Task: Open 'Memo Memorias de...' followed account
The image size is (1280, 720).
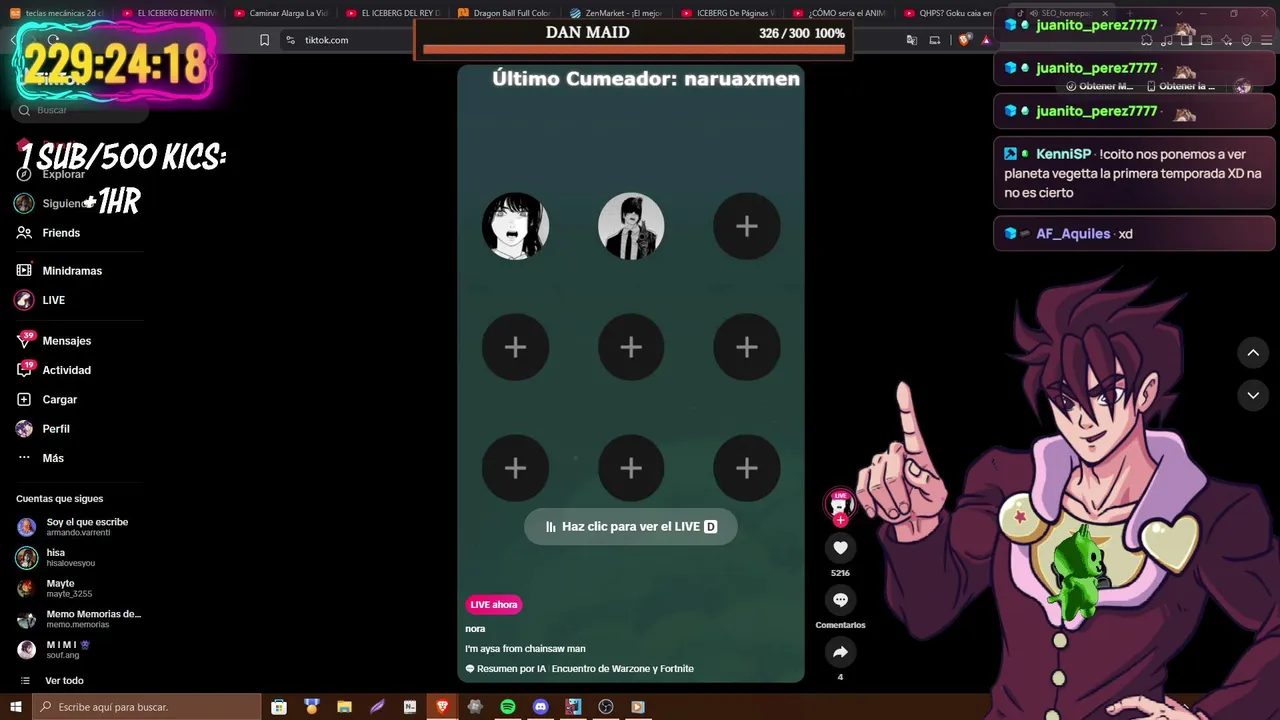Action: 80,619
